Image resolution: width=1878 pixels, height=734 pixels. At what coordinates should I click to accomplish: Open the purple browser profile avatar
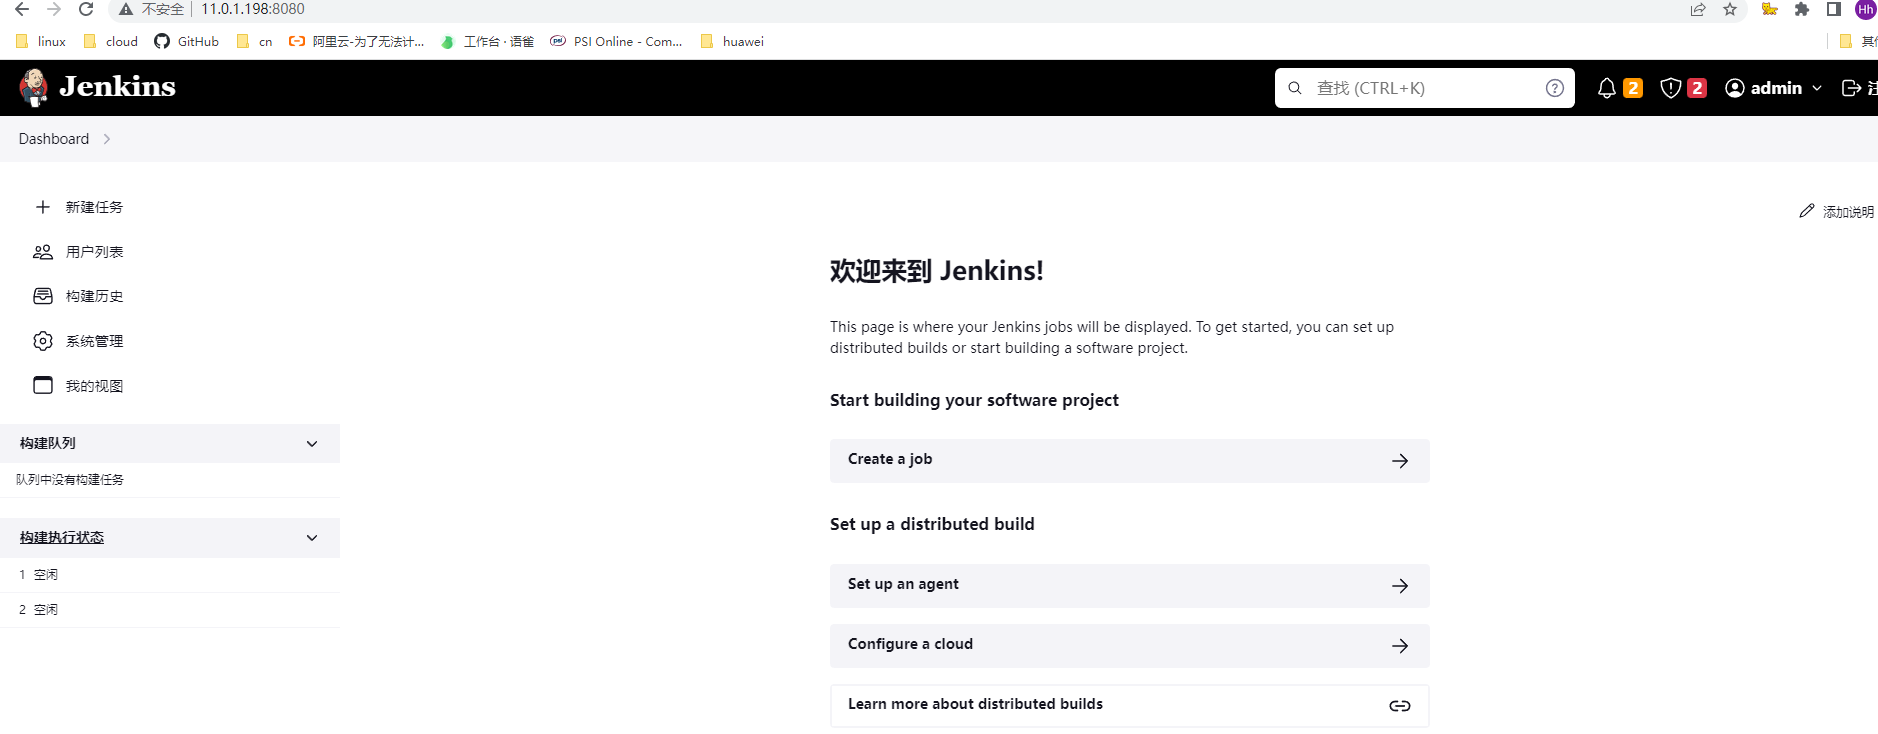point(1866,9)
